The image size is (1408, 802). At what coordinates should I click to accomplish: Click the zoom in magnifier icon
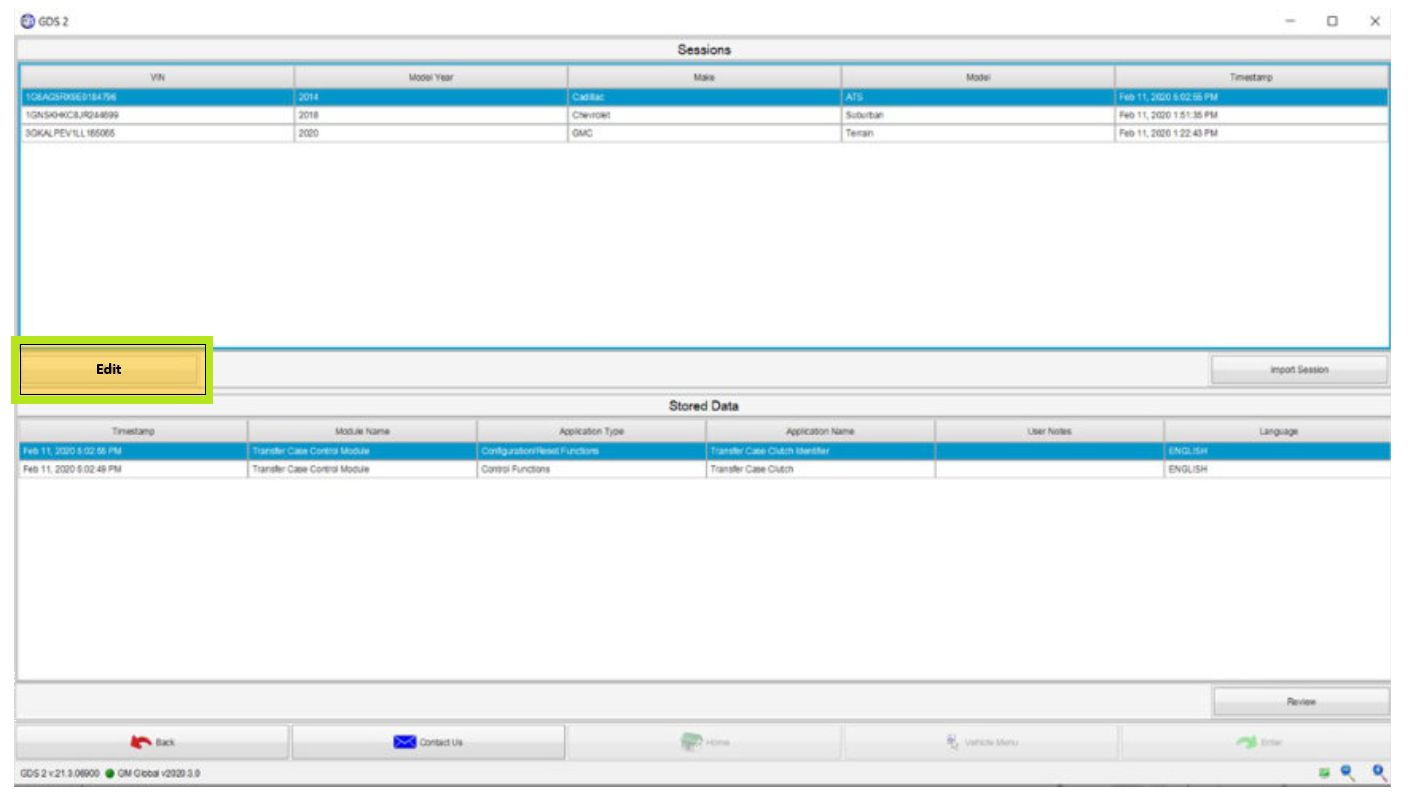click(1379, 772)
